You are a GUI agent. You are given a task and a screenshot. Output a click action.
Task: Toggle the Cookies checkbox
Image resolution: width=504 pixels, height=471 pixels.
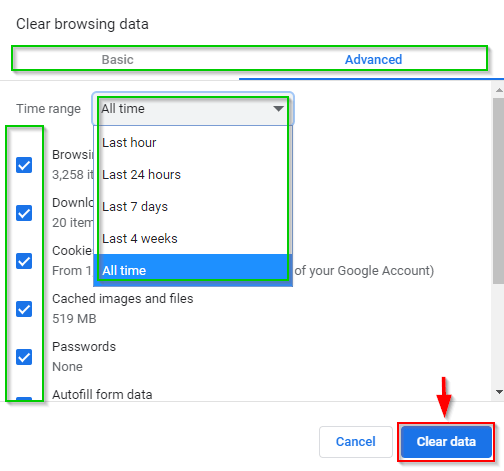coord(24,261)
